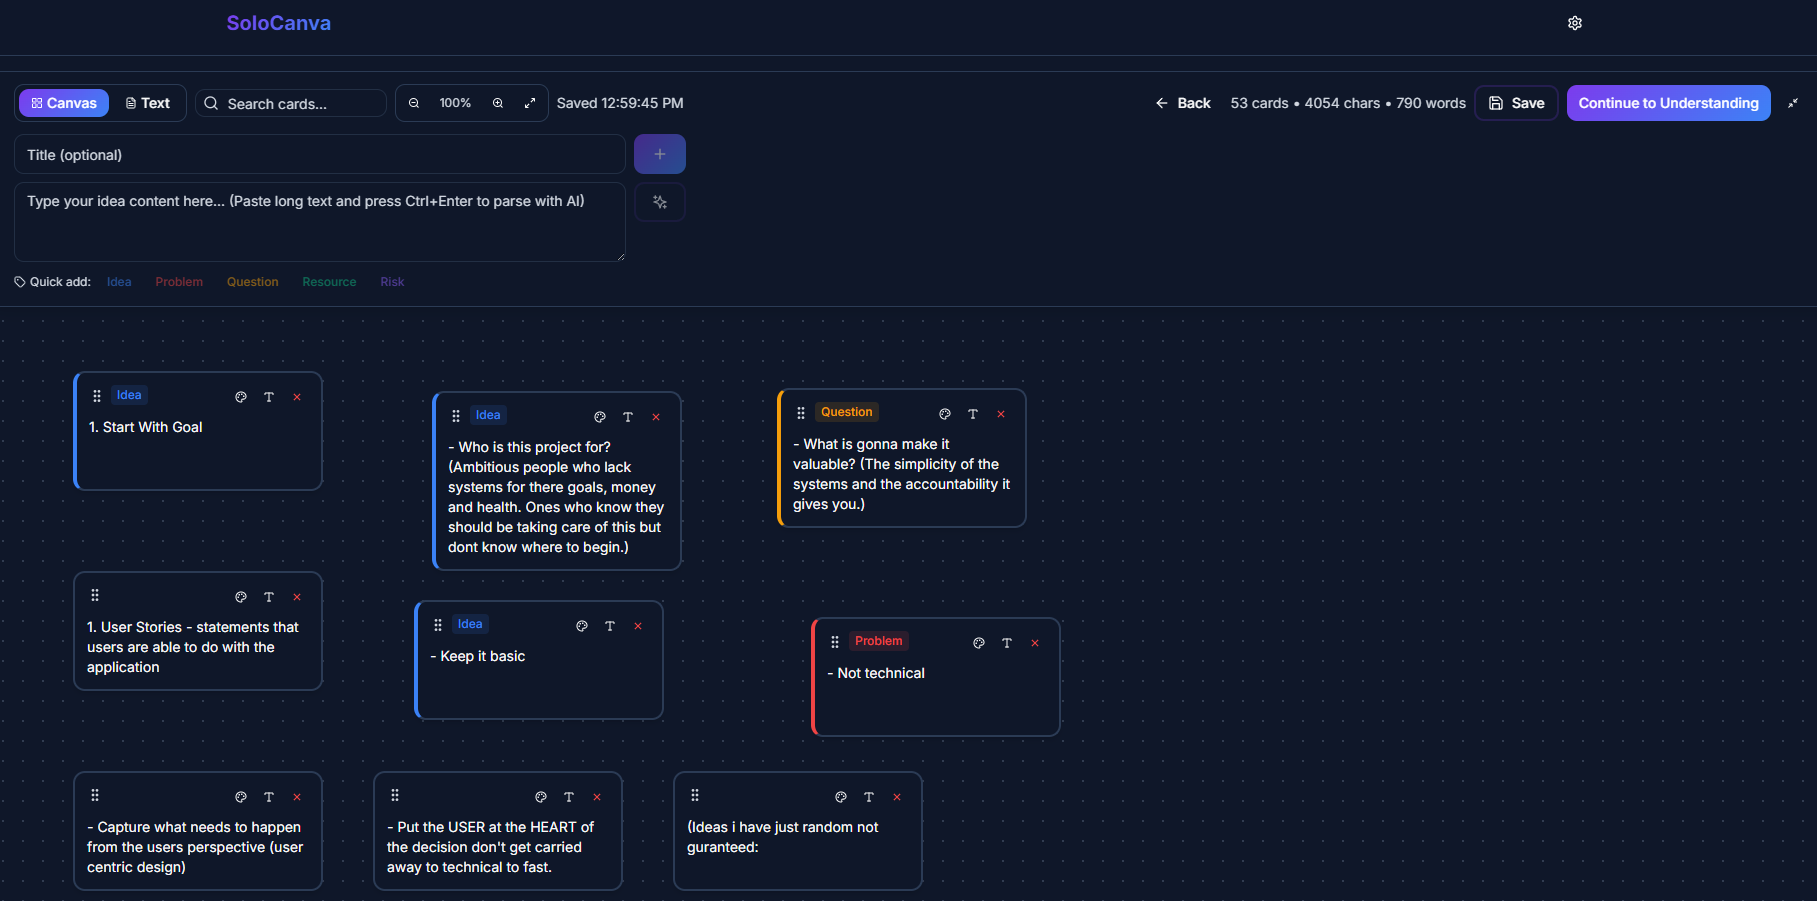Click the T text icon on the 'Not technical' card
1817x901 pixels.
tap(1006, 643)
